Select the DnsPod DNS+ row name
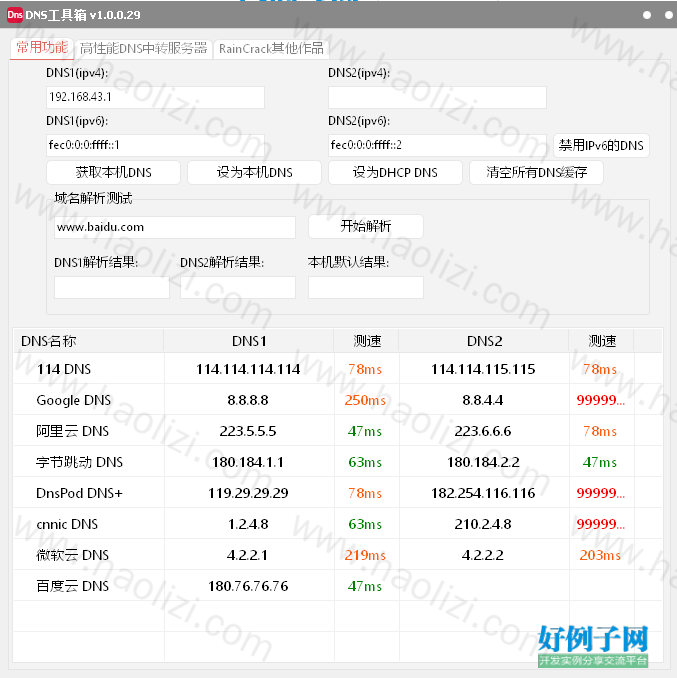677x678 pixels. point(79,493)
